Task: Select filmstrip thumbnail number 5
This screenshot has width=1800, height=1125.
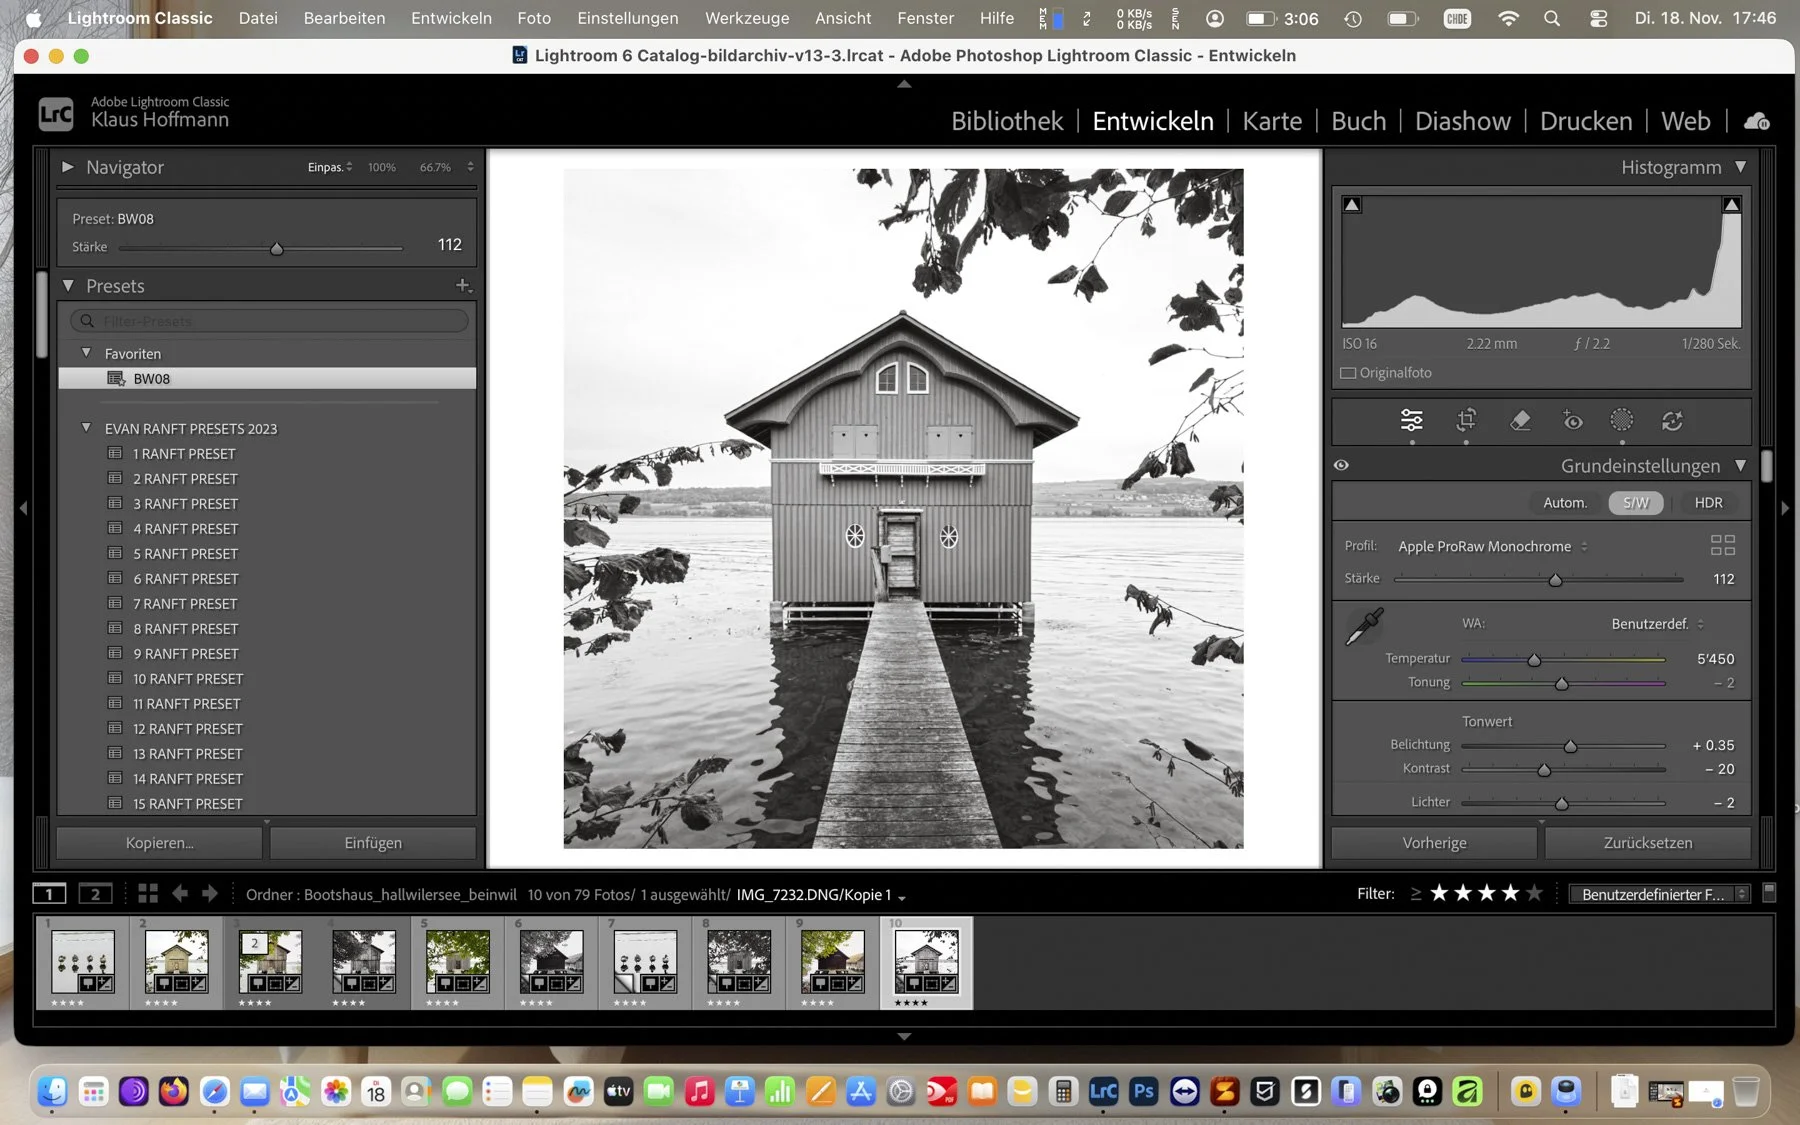Action: click(x=457, y=962)
